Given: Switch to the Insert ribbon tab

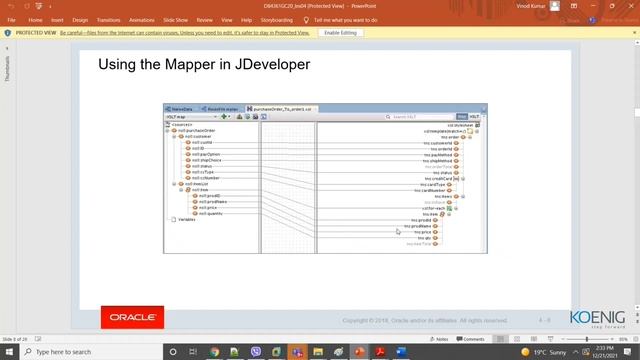Looking at the screenshot, I should tap(57, 20).
